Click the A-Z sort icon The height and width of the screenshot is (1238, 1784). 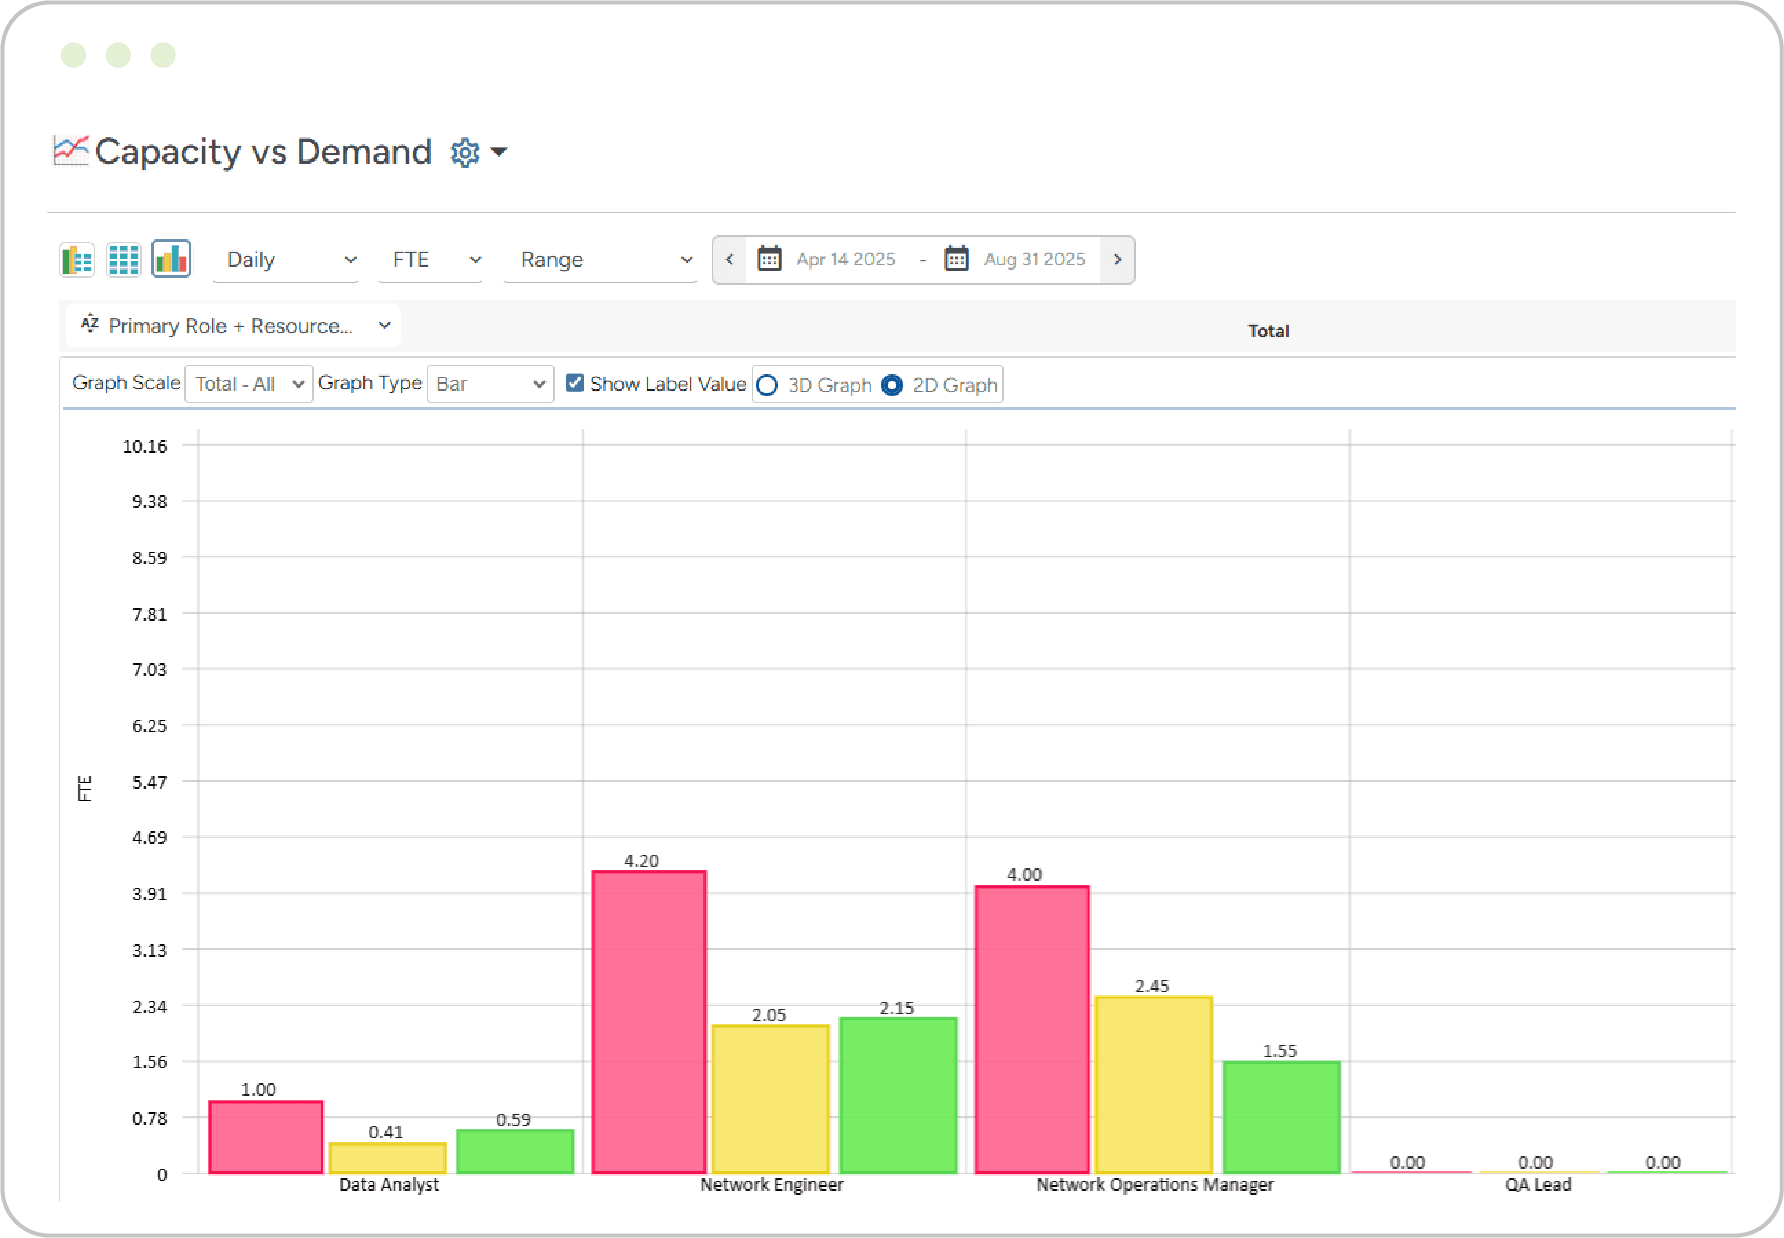click(x=90, y=324)
